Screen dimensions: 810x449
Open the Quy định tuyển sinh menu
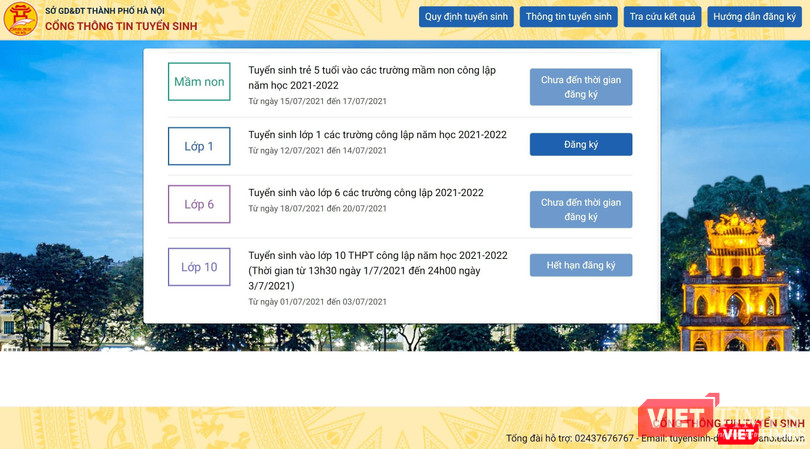click(x=466, y=17)
